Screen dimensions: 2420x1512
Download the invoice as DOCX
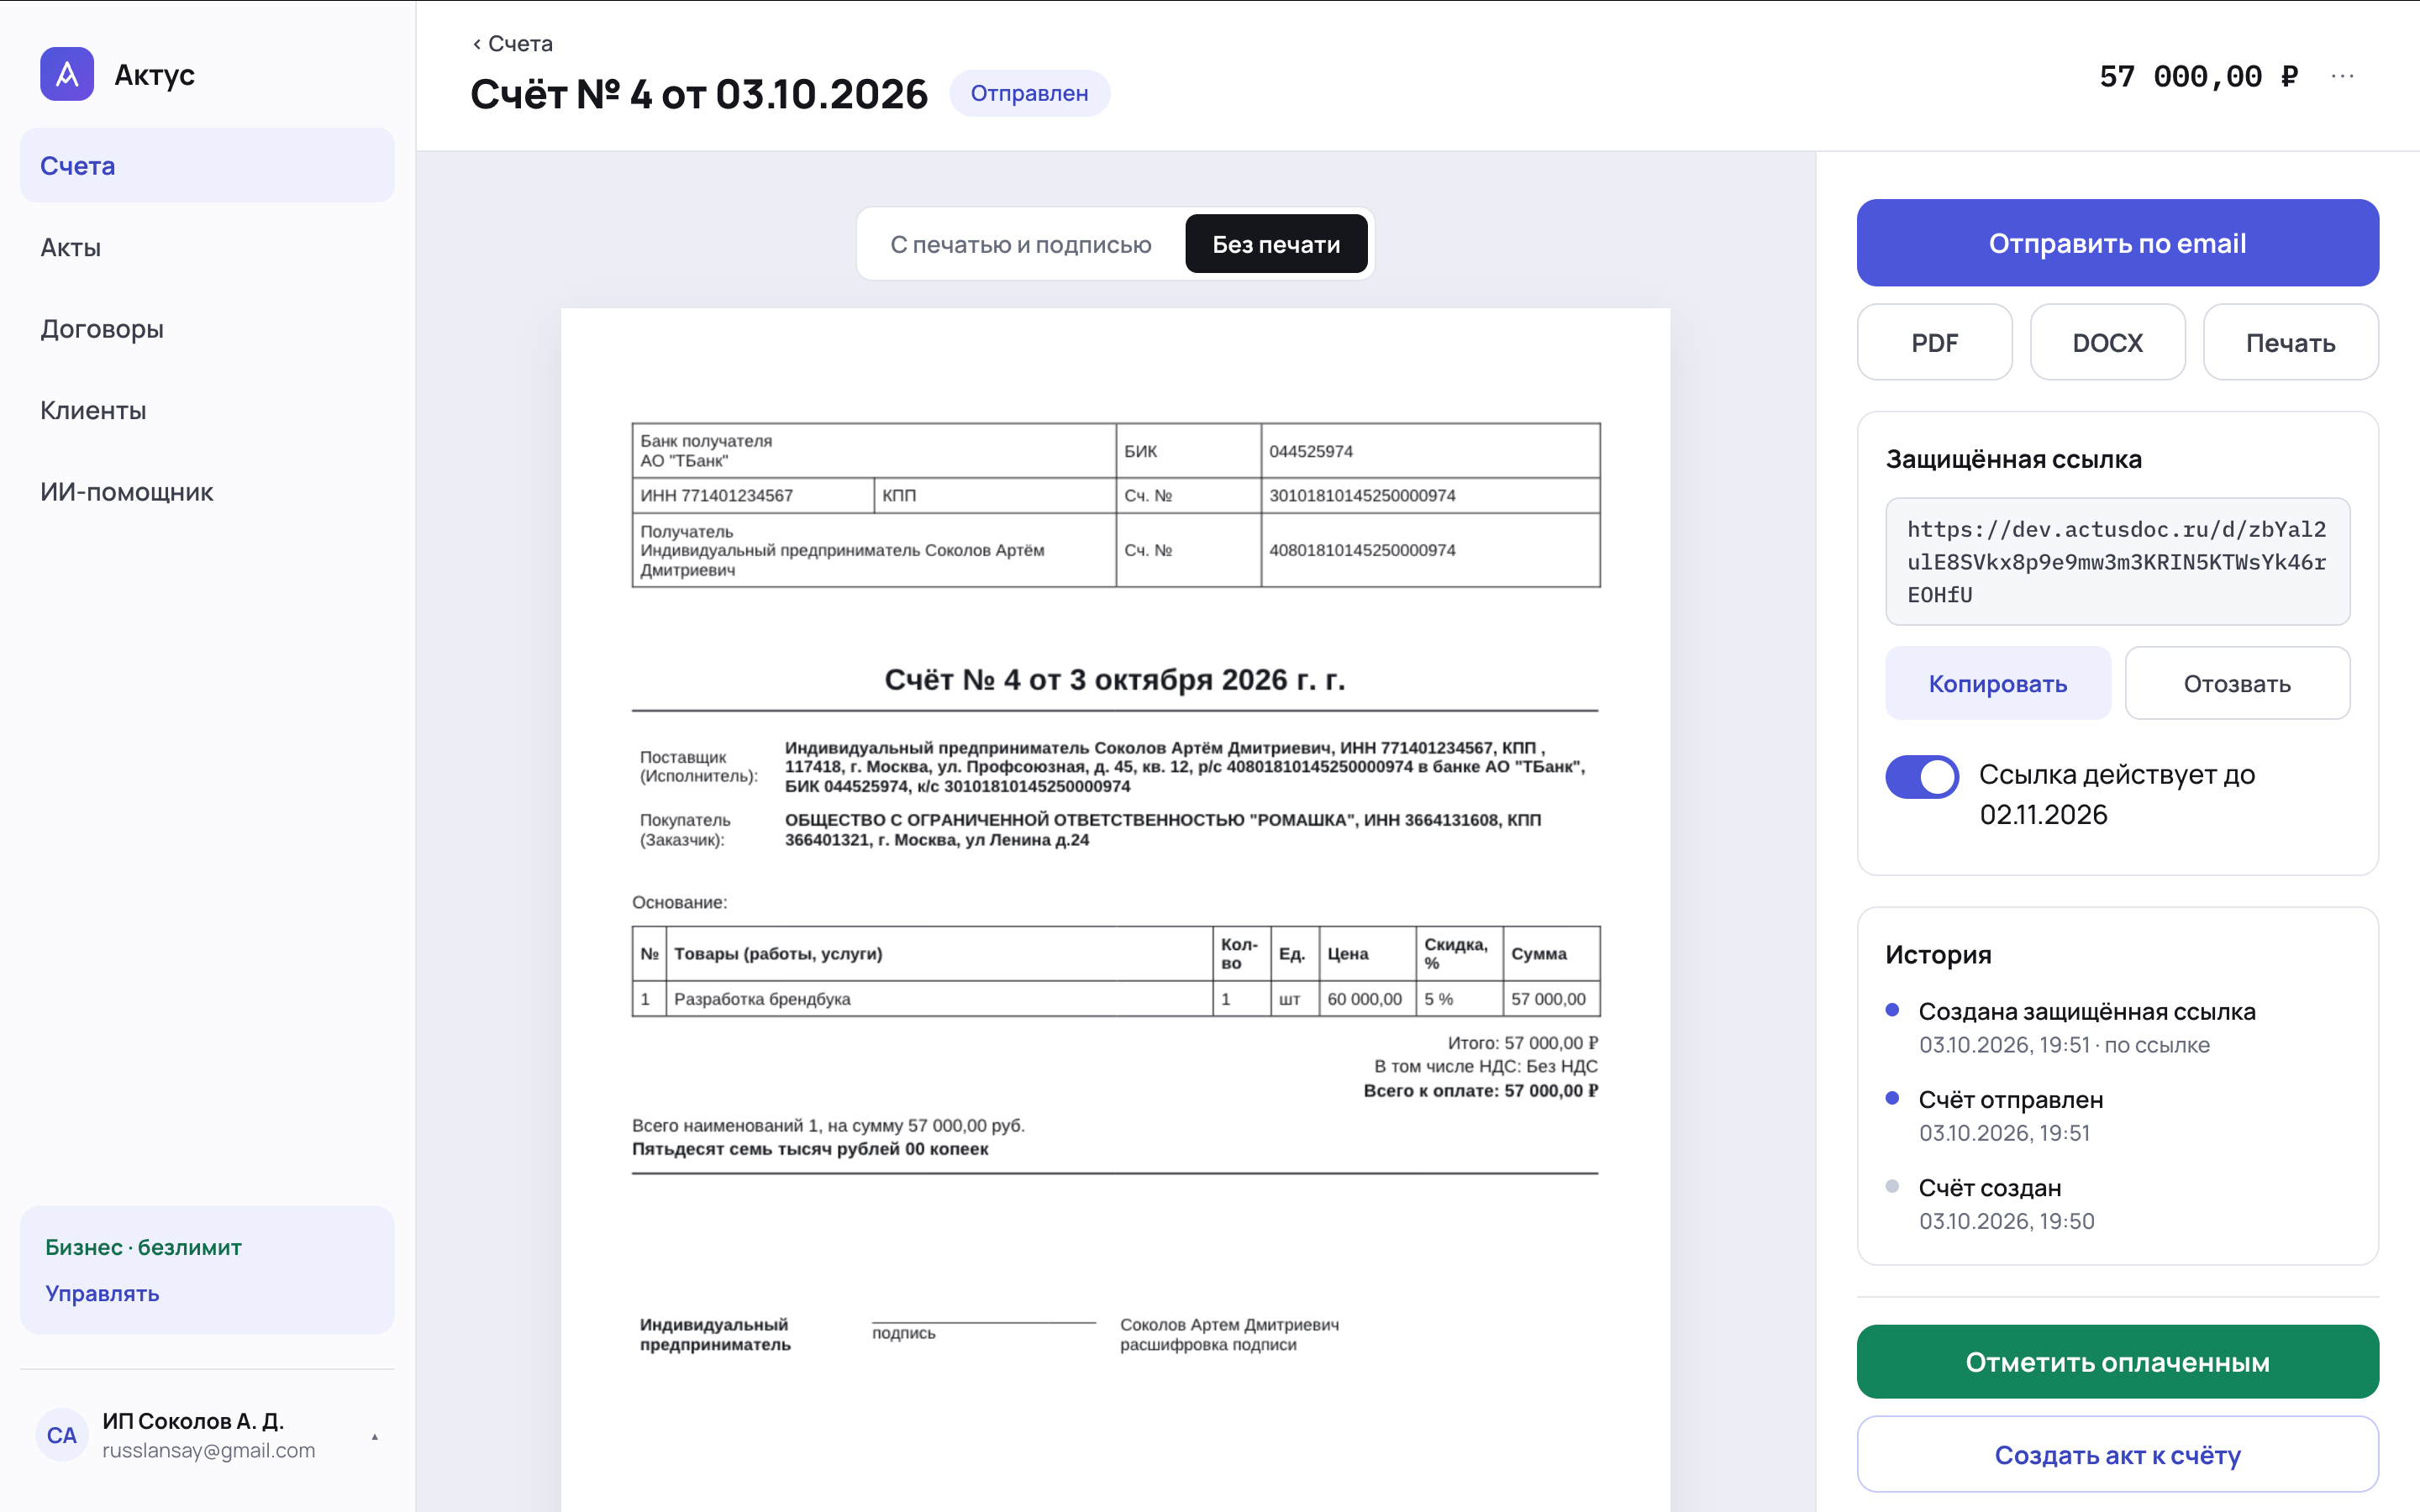coord(2107,342)
